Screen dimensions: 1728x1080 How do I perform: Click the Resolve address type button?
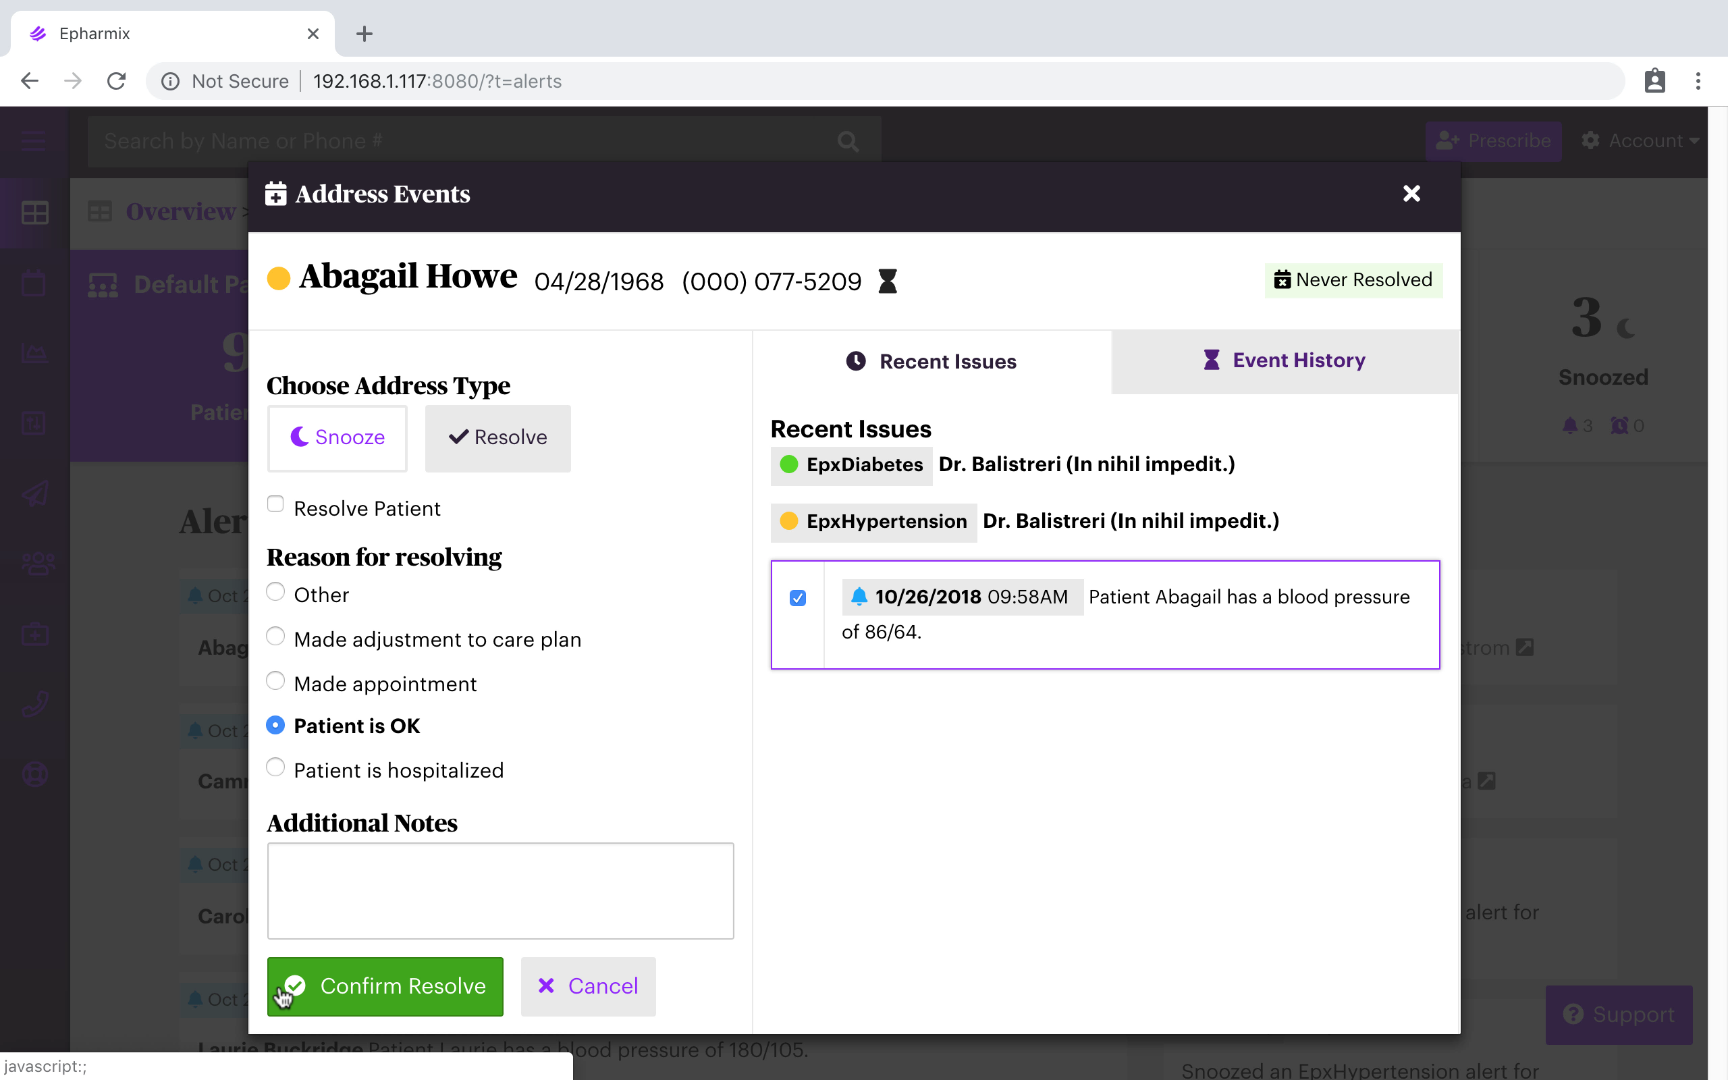[498, 438]
